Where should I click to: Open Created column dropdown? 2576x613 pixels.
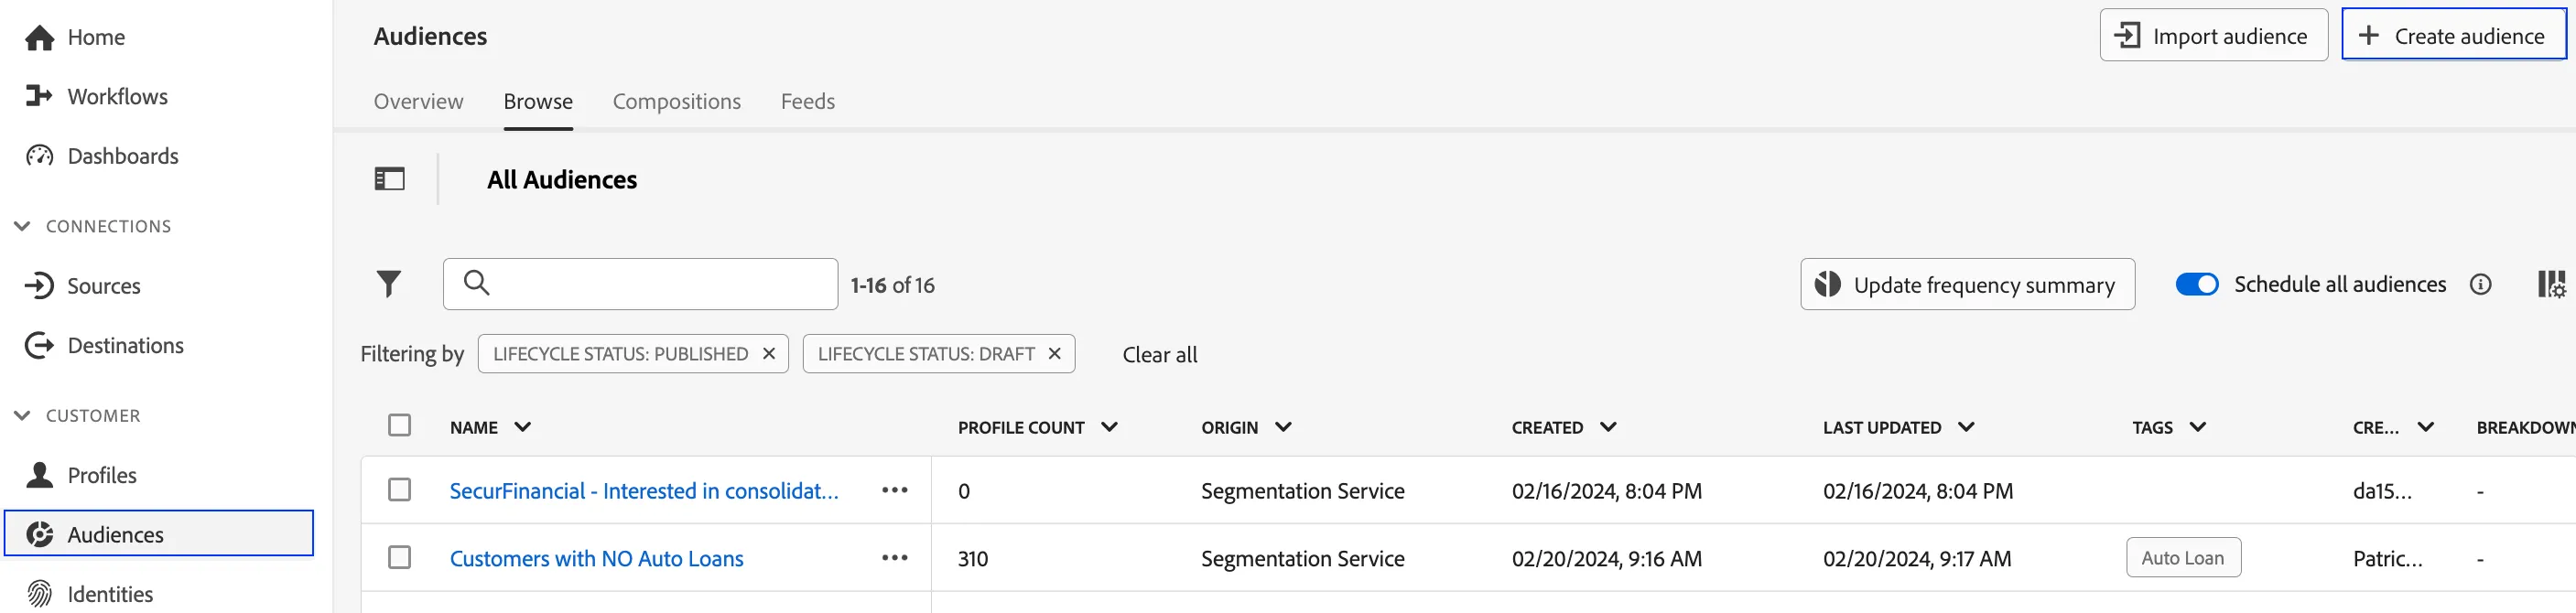point(1608,427)
